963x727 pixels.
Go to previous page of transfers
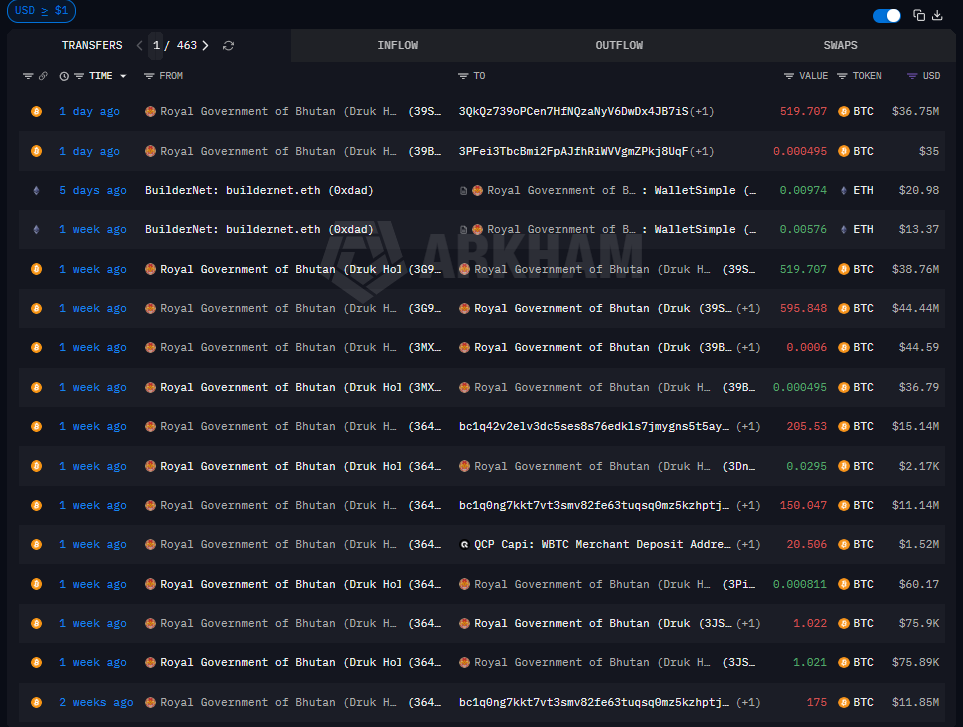139,45
